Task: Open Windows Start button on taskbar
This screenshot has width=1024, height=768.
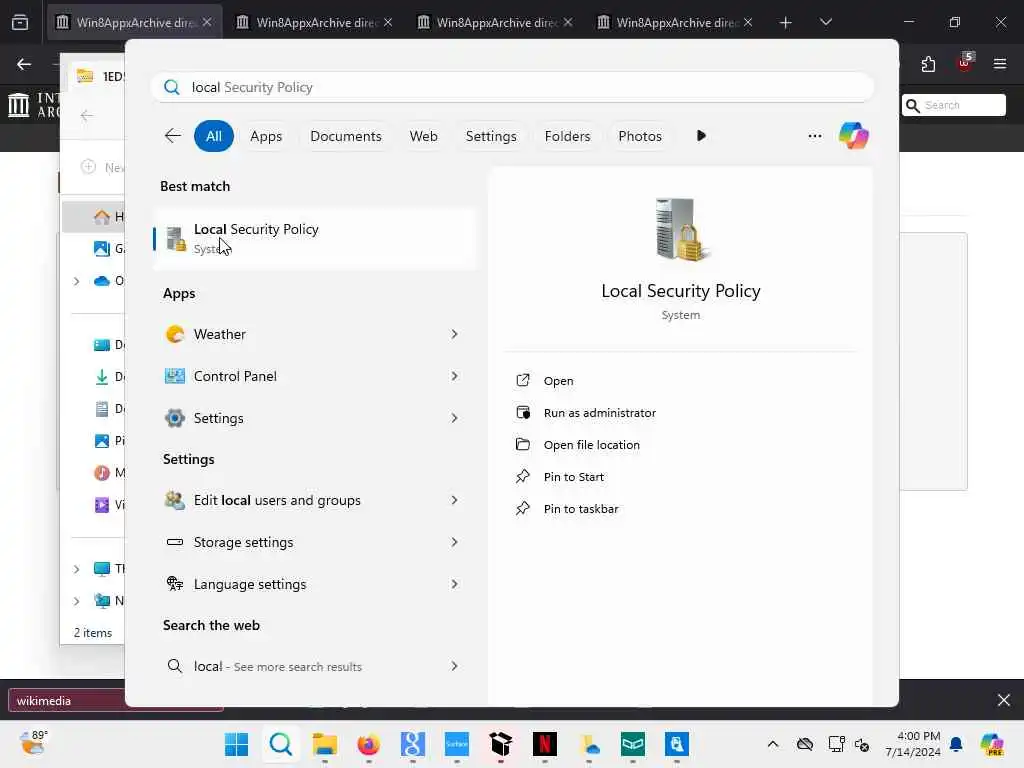Action: (236, 744)
